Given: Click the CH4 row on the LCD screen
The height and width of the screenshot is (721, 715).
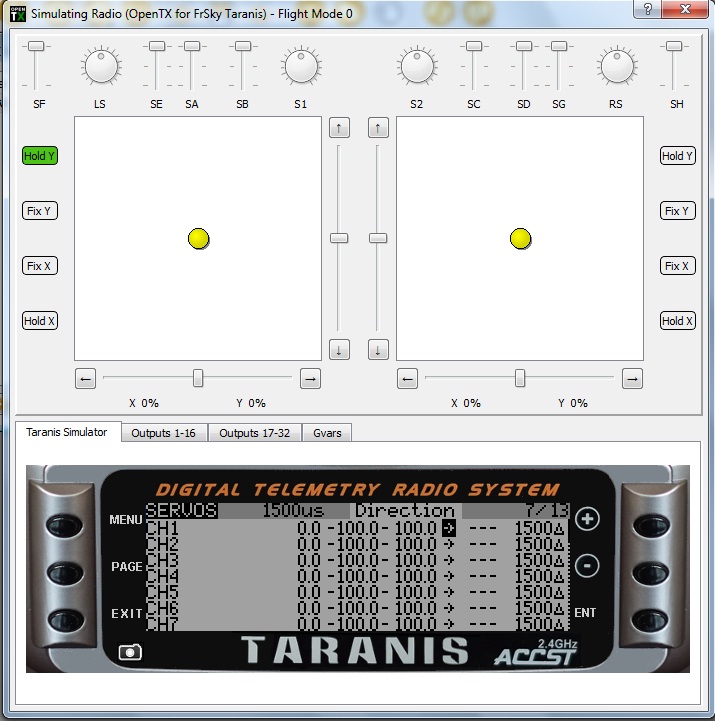Looking at the screenshot, I should coord(357,576).
